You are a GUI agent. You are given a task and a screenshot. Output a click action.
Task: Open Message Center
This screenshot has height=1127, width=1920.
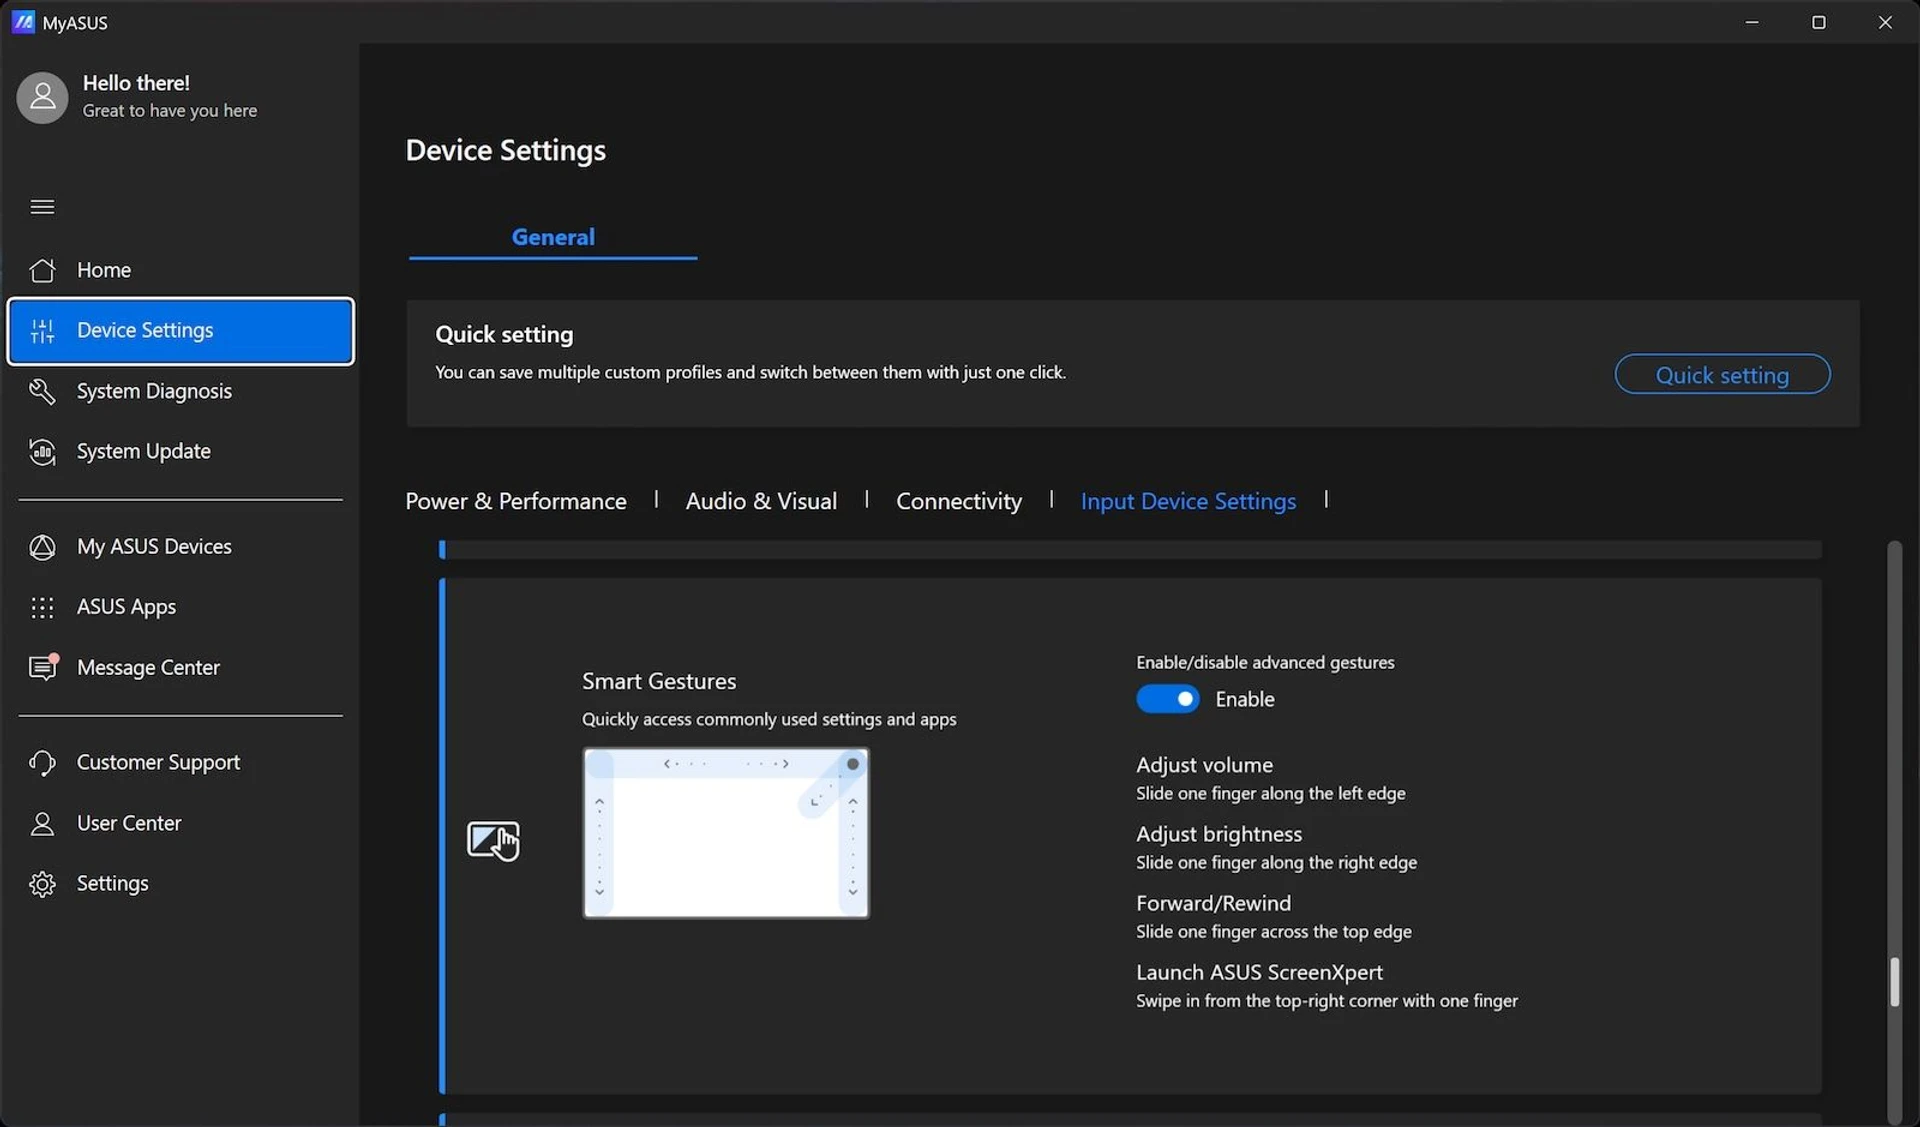[x=180, y=667]
